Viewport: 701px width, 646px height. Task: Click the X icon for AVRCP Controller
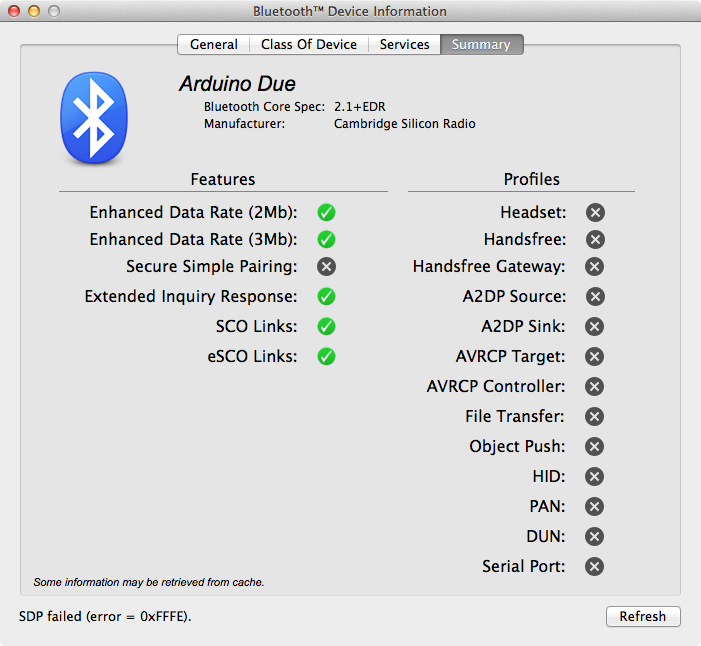[x=595, y=386]
